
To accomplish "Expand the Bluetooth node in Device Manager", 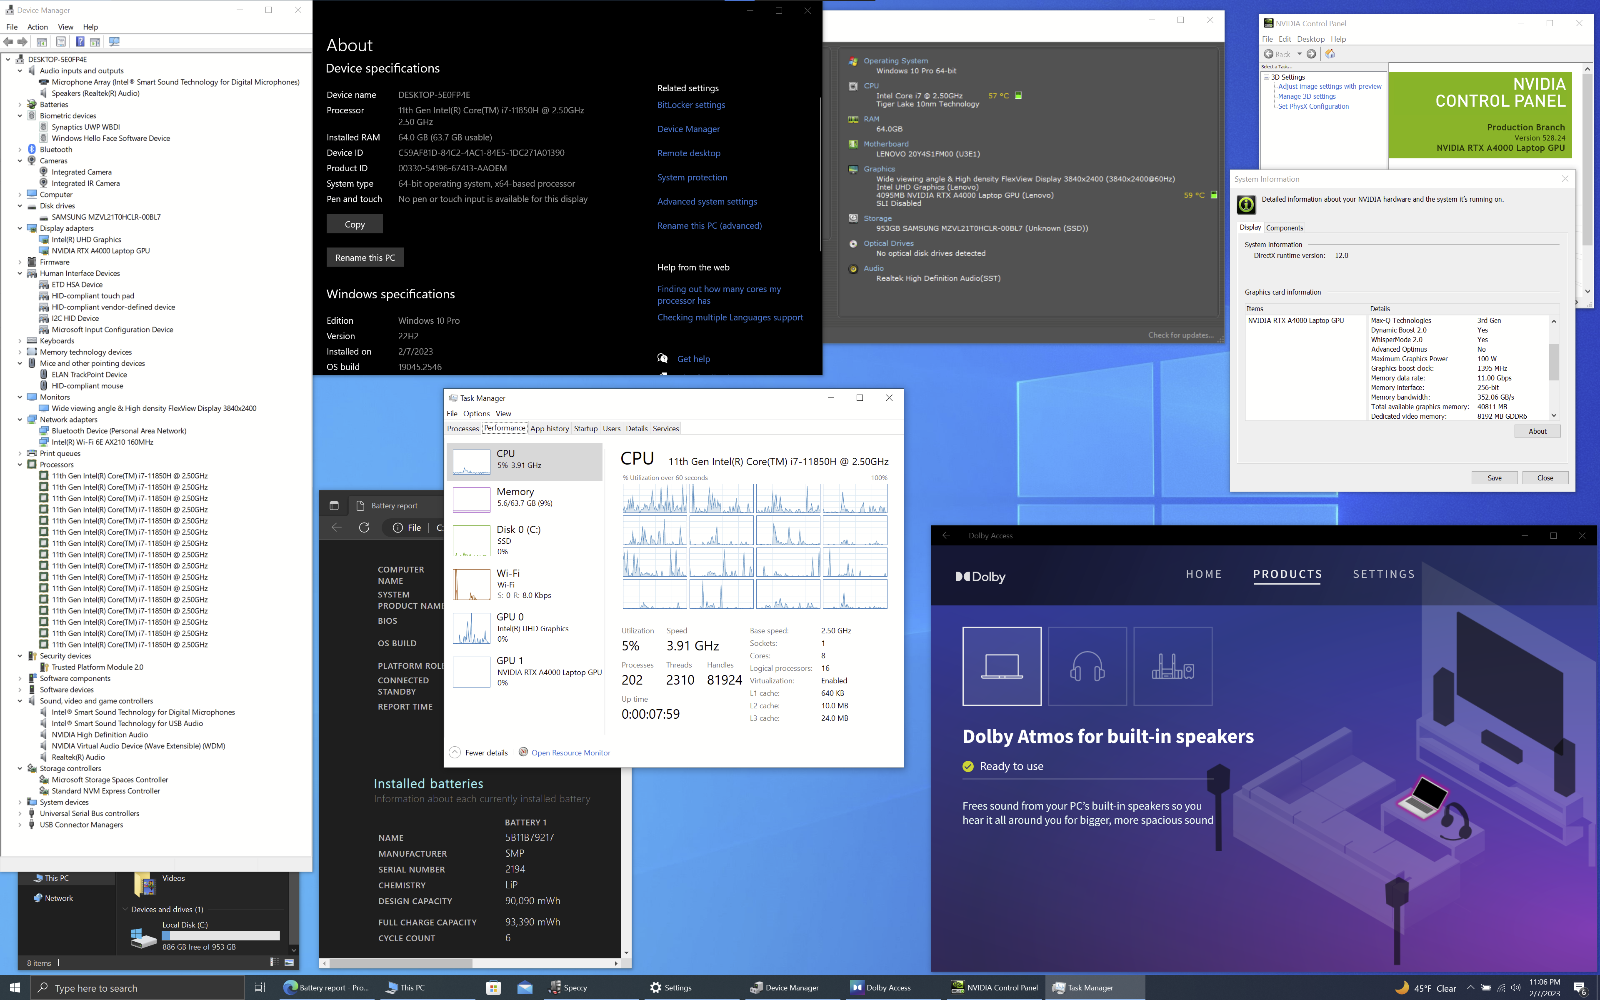I will tap(19, 149).
